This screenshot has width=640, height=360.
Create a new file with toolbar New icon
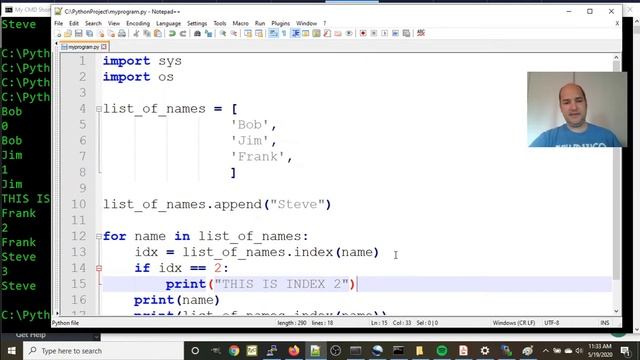pyautogui.click(x=58, y=33)
